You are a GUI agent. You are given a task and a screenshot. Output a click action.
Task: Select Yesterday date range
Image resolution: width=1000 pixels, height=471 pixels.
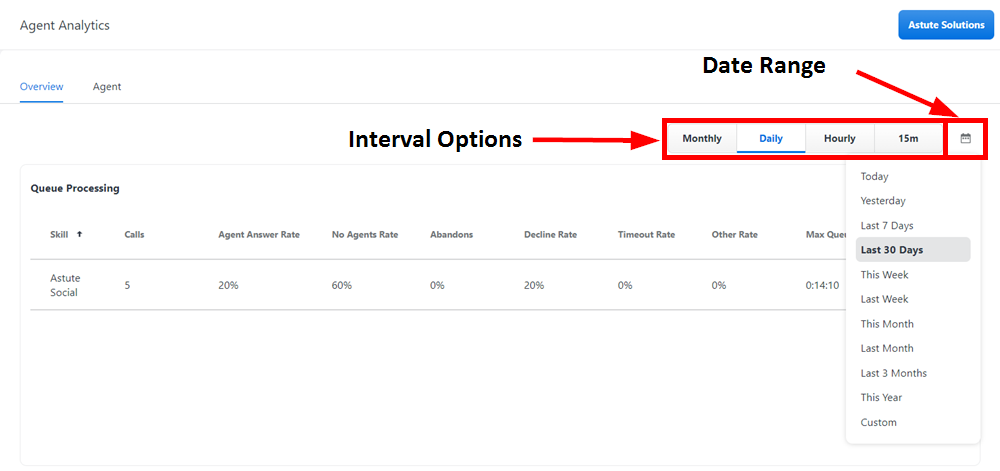(x=883, y=201)
